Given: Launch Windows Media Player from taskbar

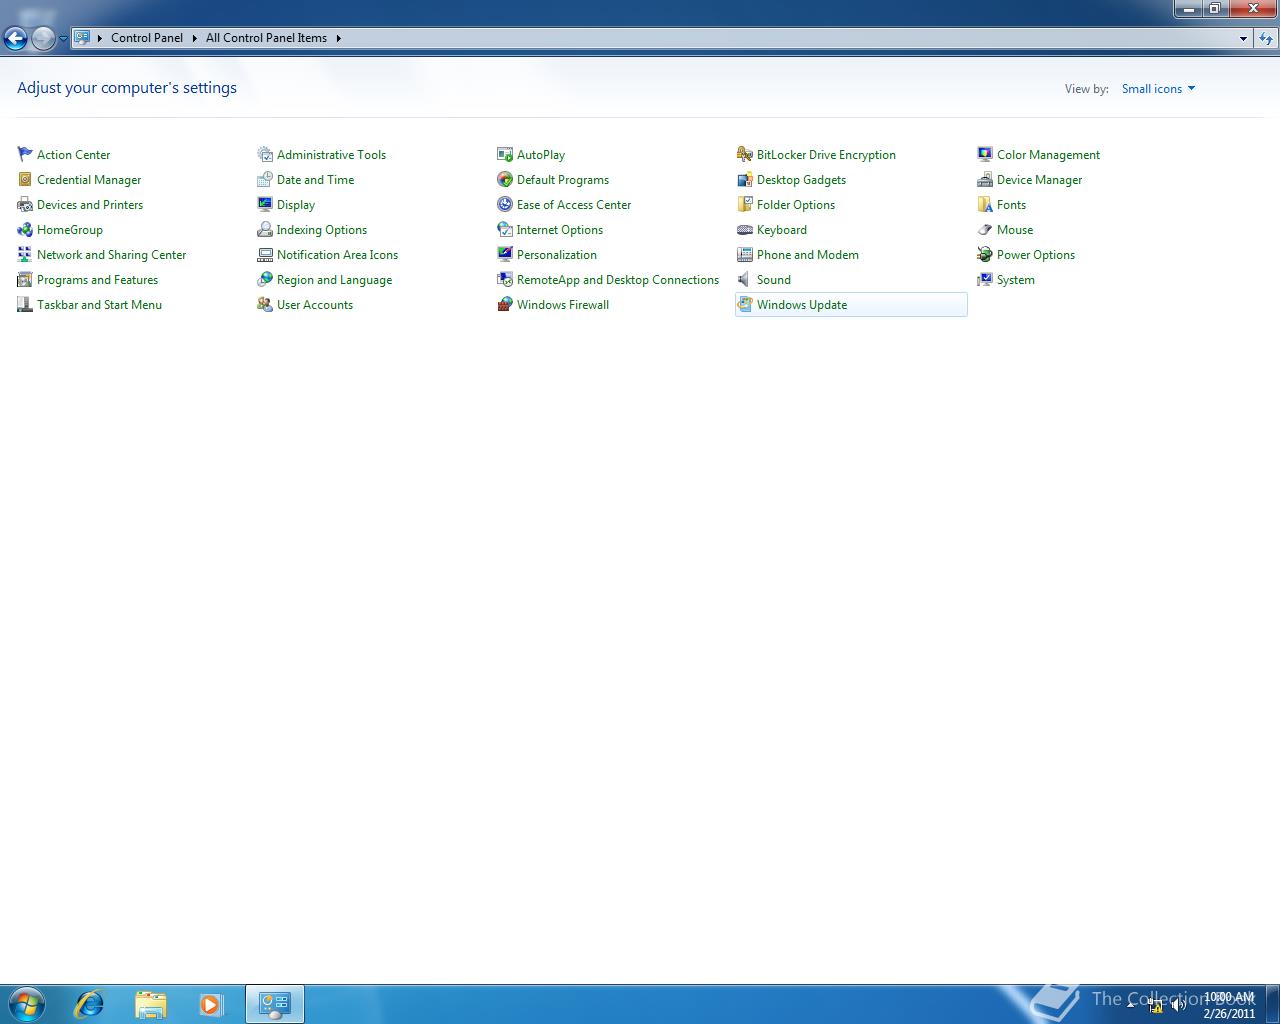Looking at the screenshot, I should (x=211, y=1004).
